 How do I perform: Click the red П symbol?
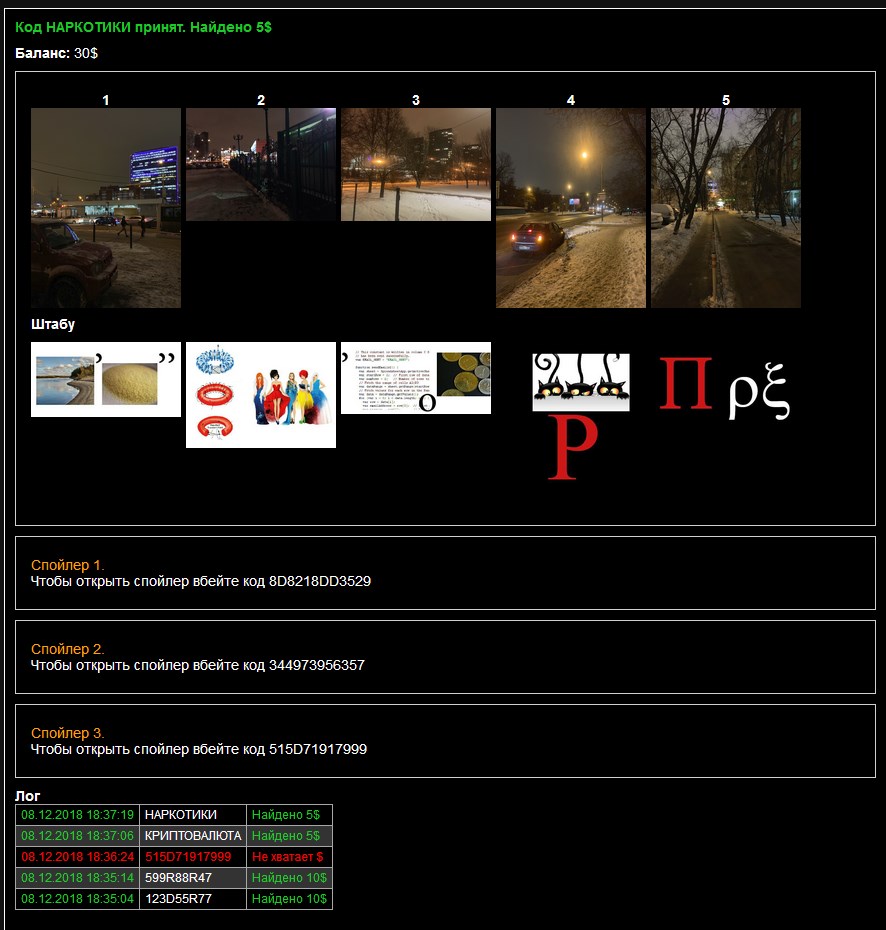686,384
